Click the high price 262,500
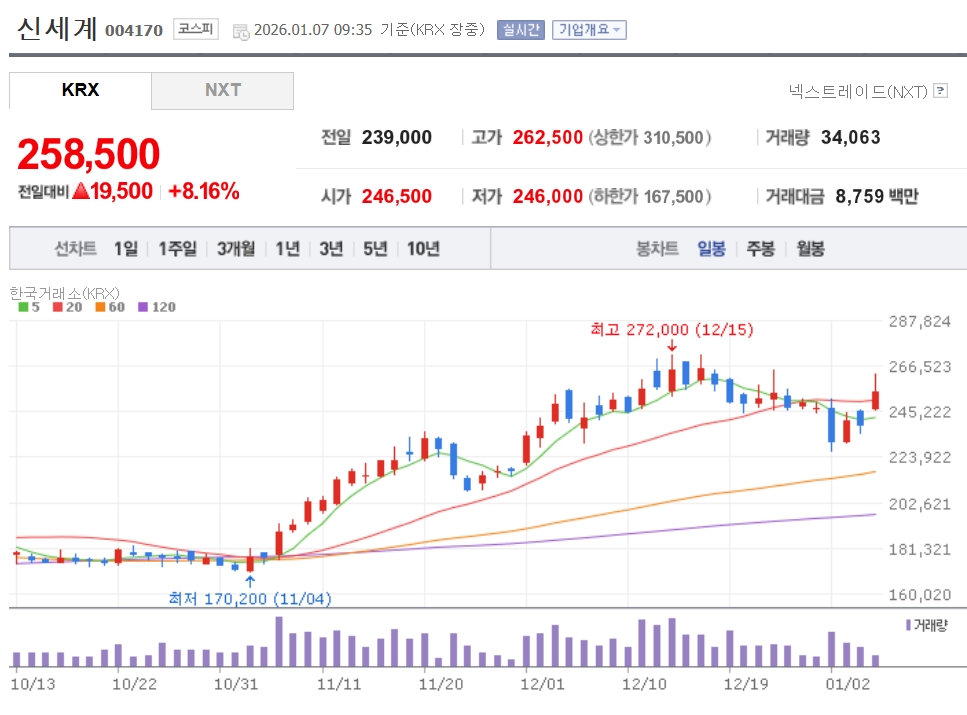Viewport: 967px width, 715px height. pos(548,137)
